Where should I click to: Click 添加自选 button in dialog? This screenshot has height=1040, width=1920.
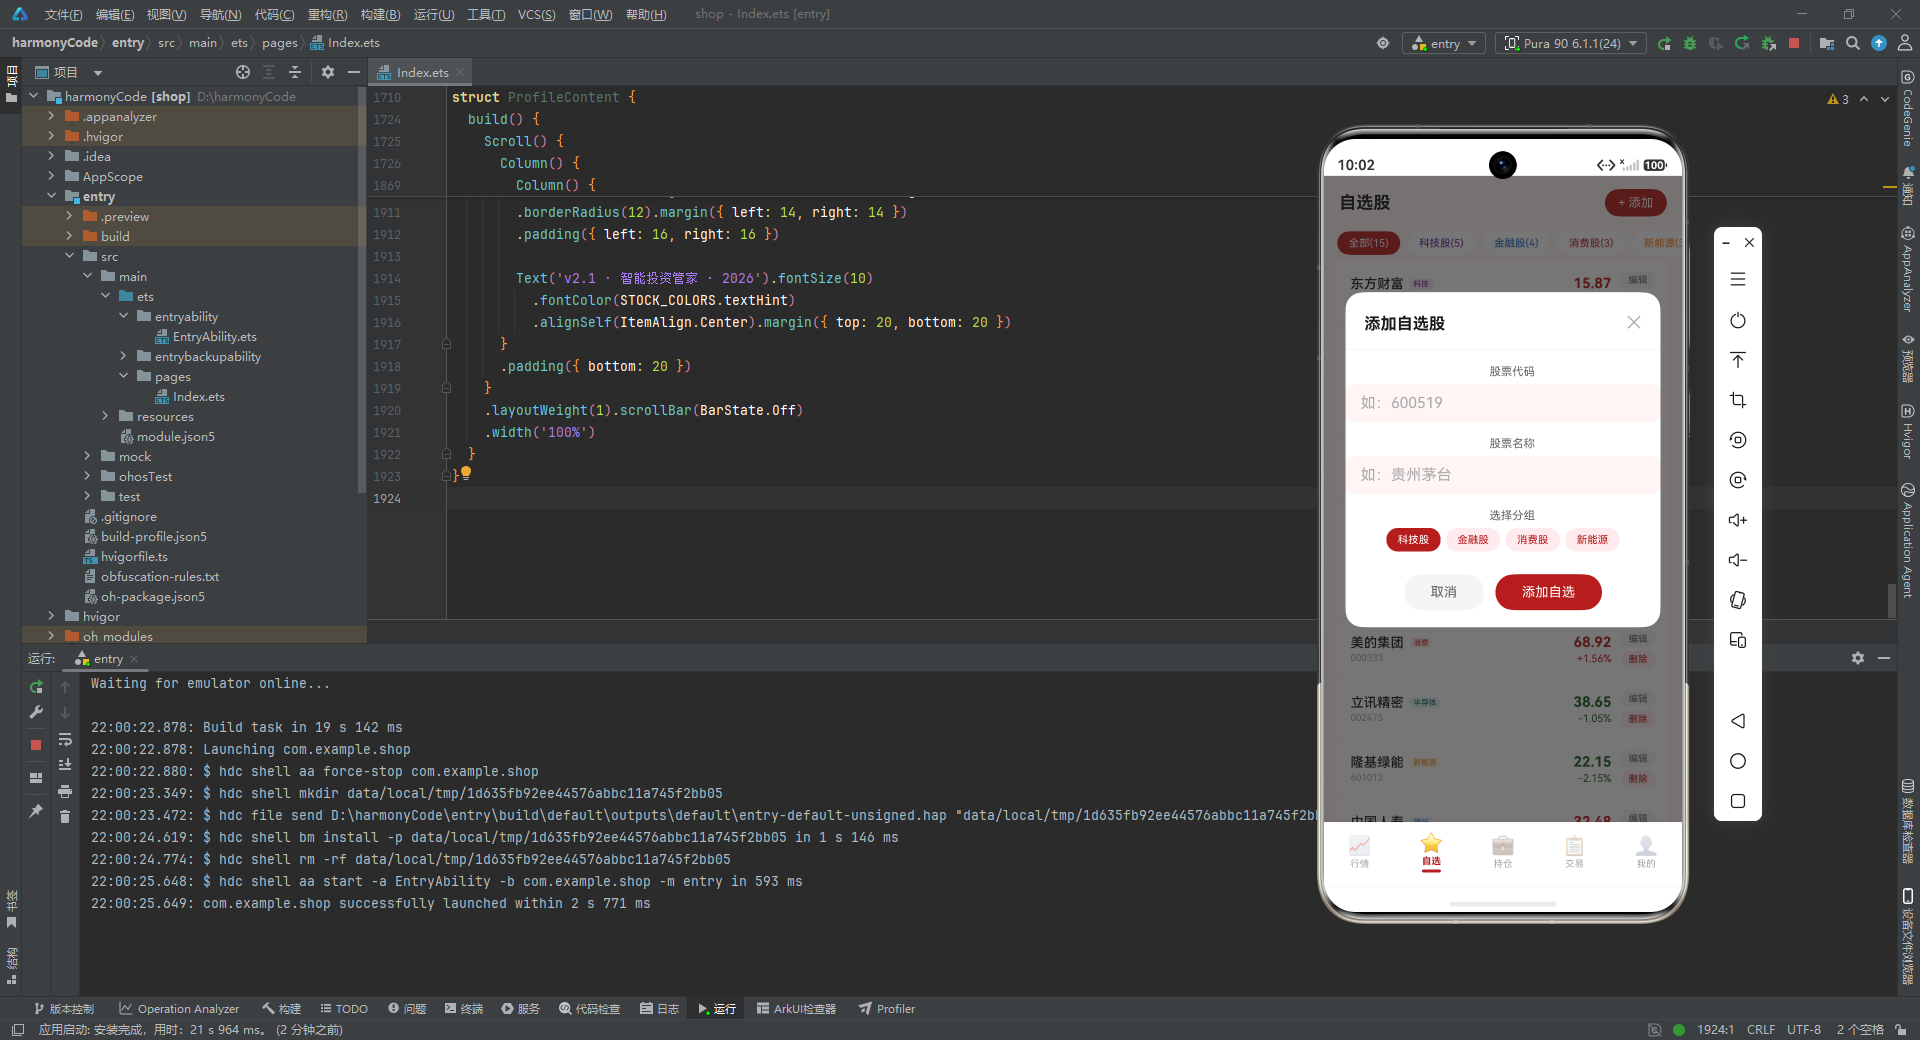pos(1548,592)
